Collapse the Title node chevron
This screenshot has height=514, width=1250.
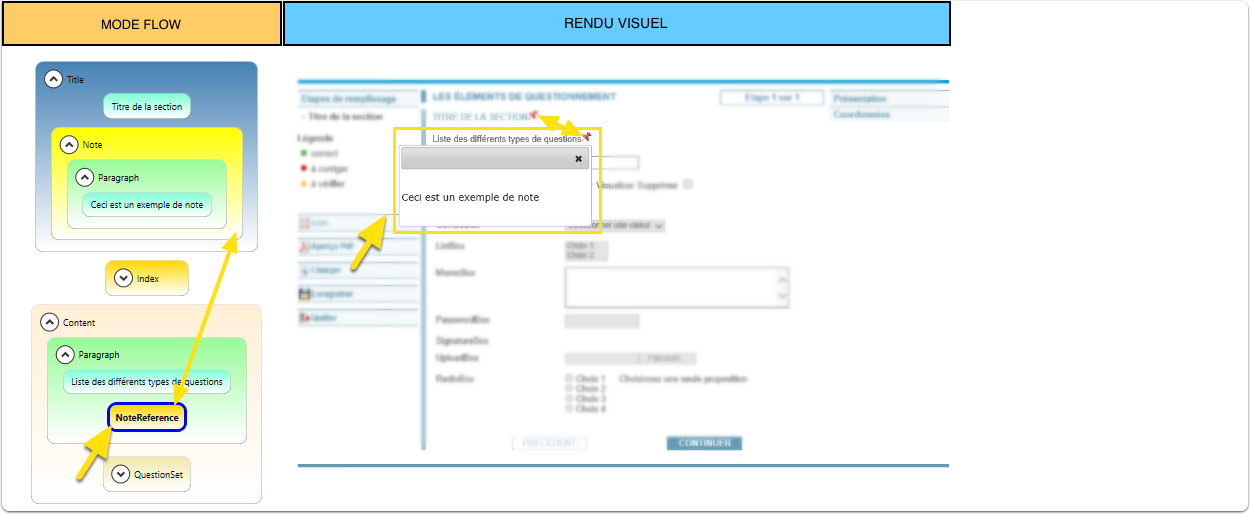click(54, 79)
